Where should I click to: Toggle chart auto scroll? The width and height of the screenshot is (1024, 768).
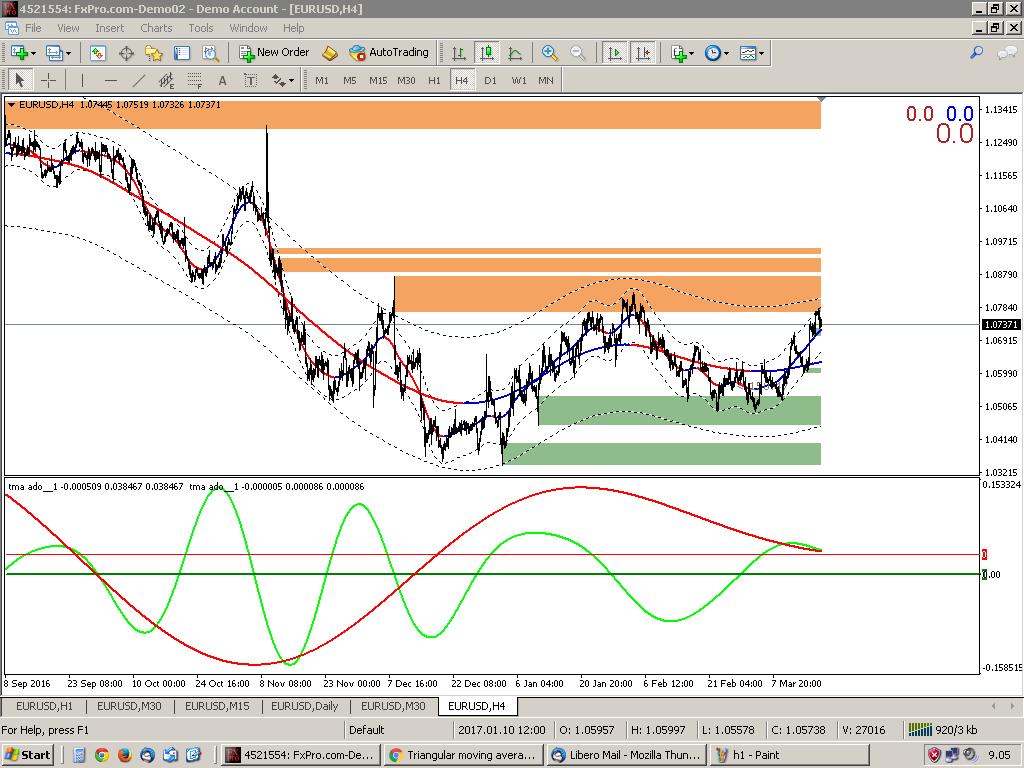[615, 53]
